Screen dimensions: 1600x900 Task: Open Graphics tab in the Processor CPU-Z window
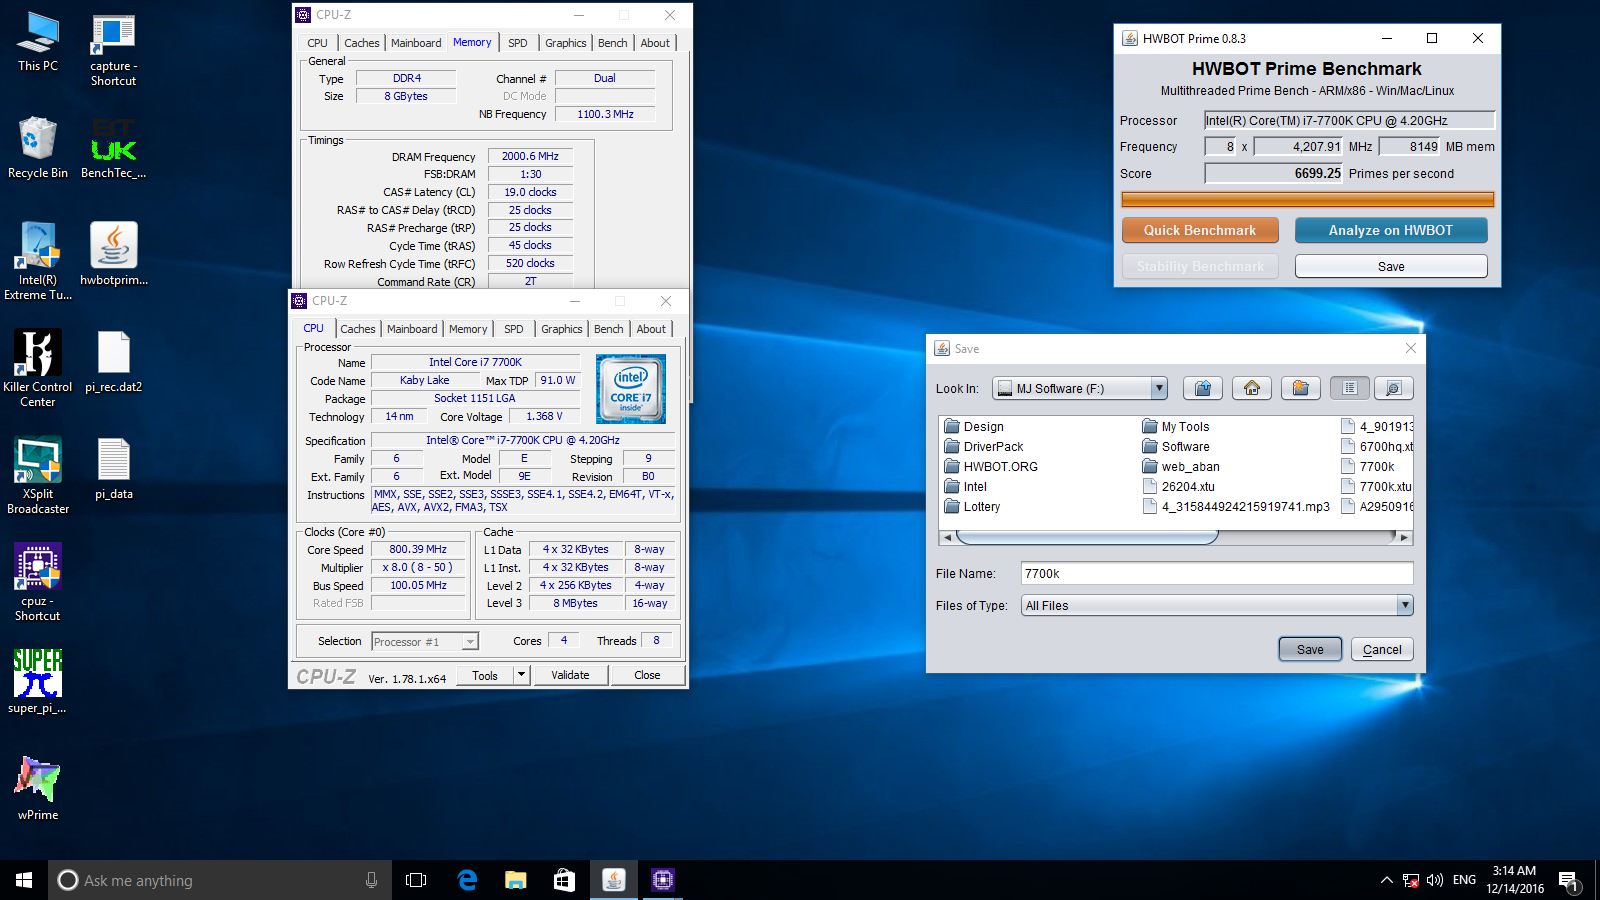click(x=561, y=329)
